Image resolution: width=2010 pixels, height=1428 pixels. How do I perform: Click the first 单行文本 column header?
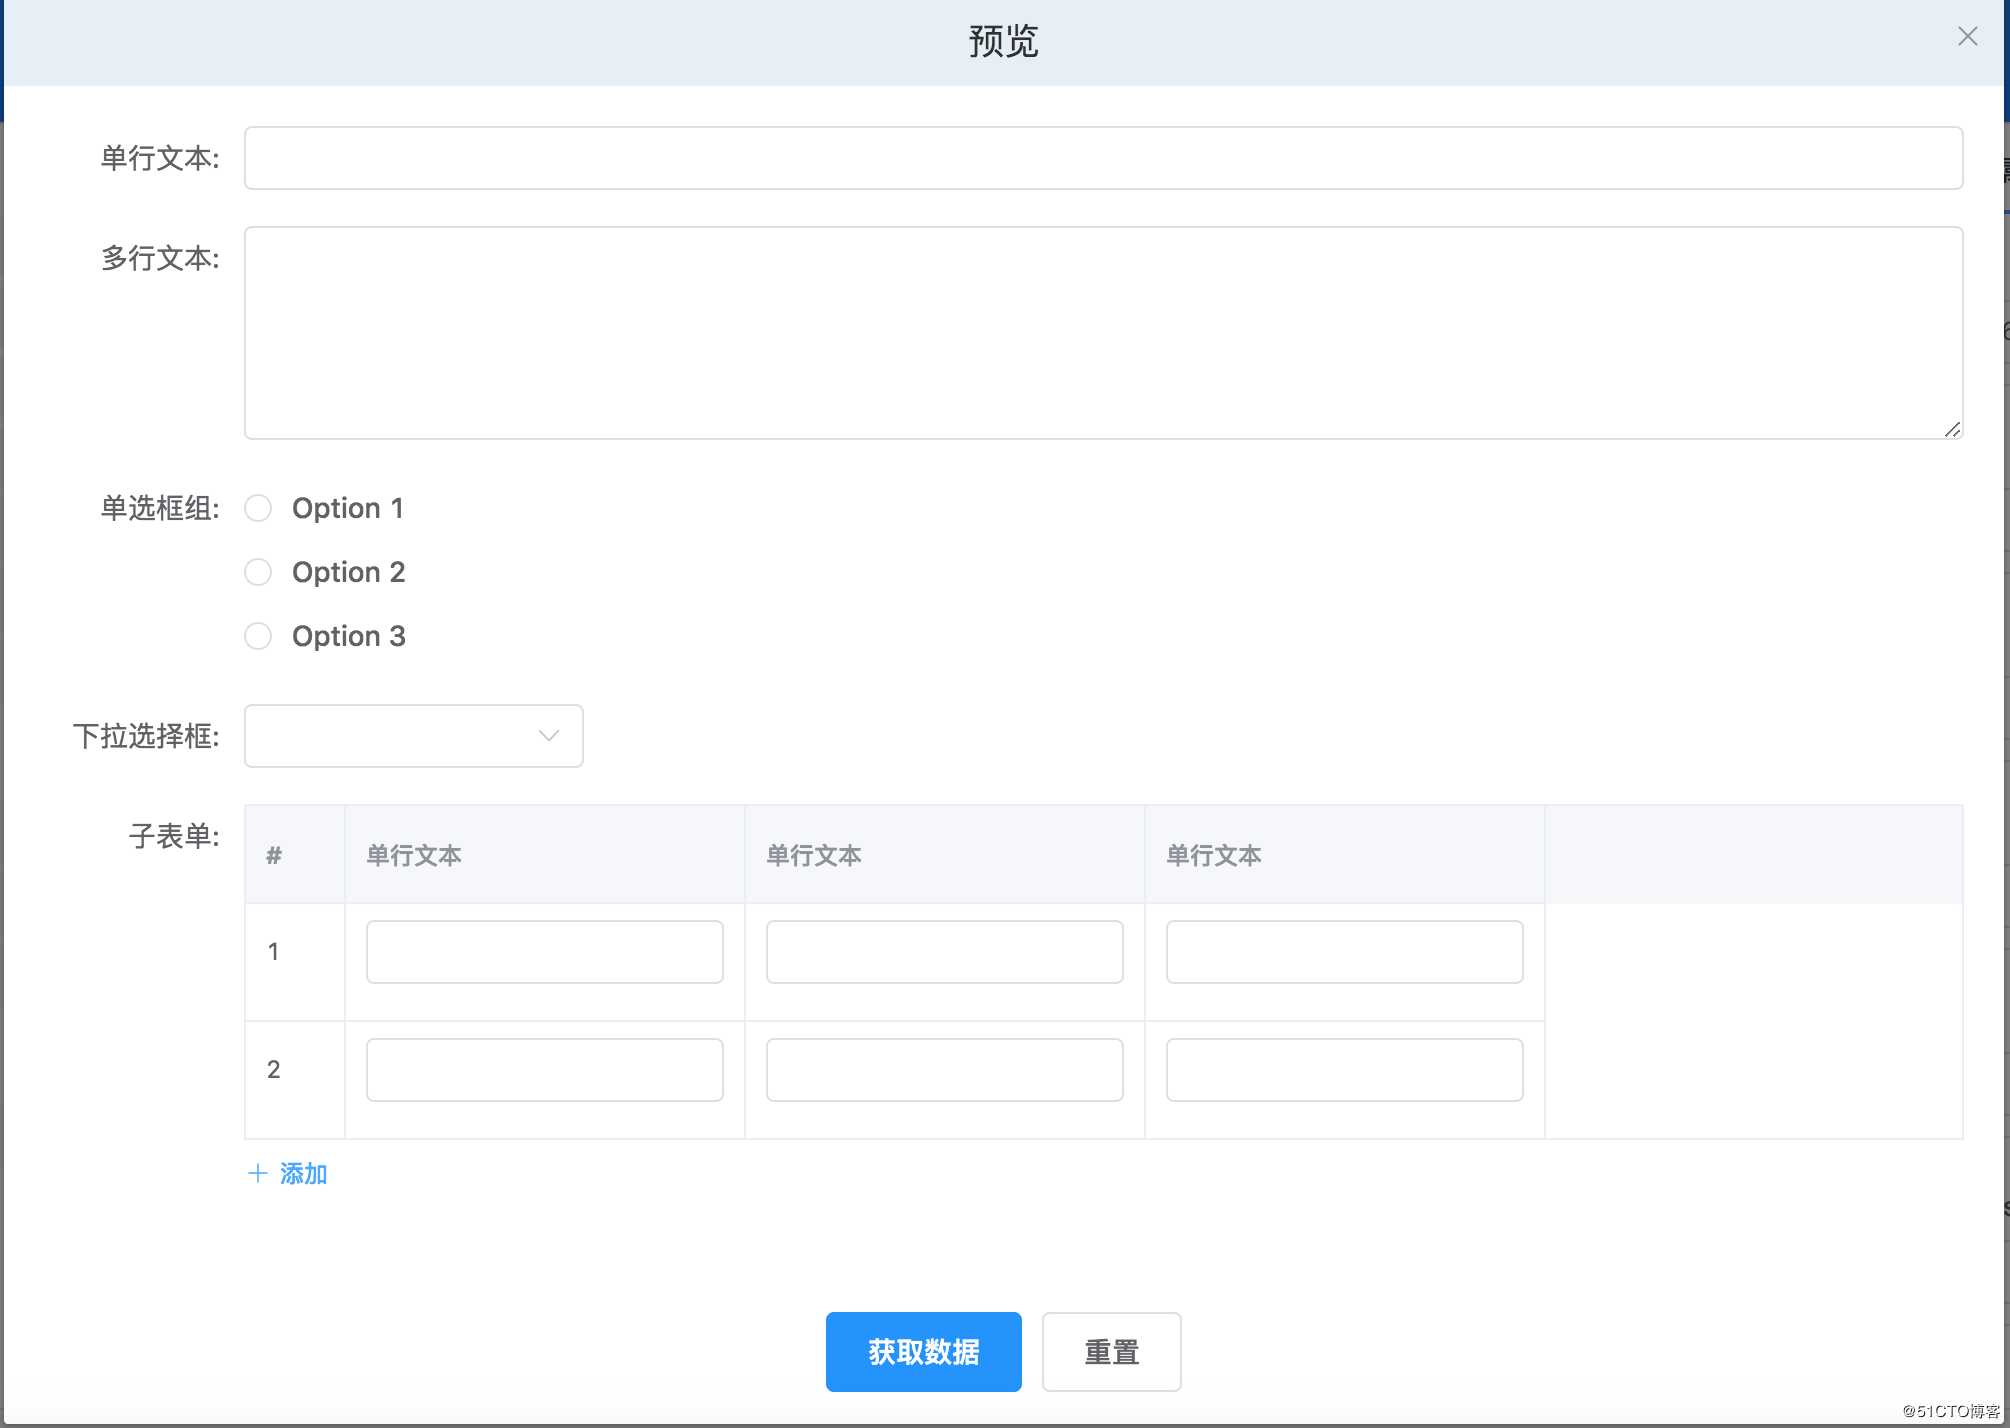[545, 855]
